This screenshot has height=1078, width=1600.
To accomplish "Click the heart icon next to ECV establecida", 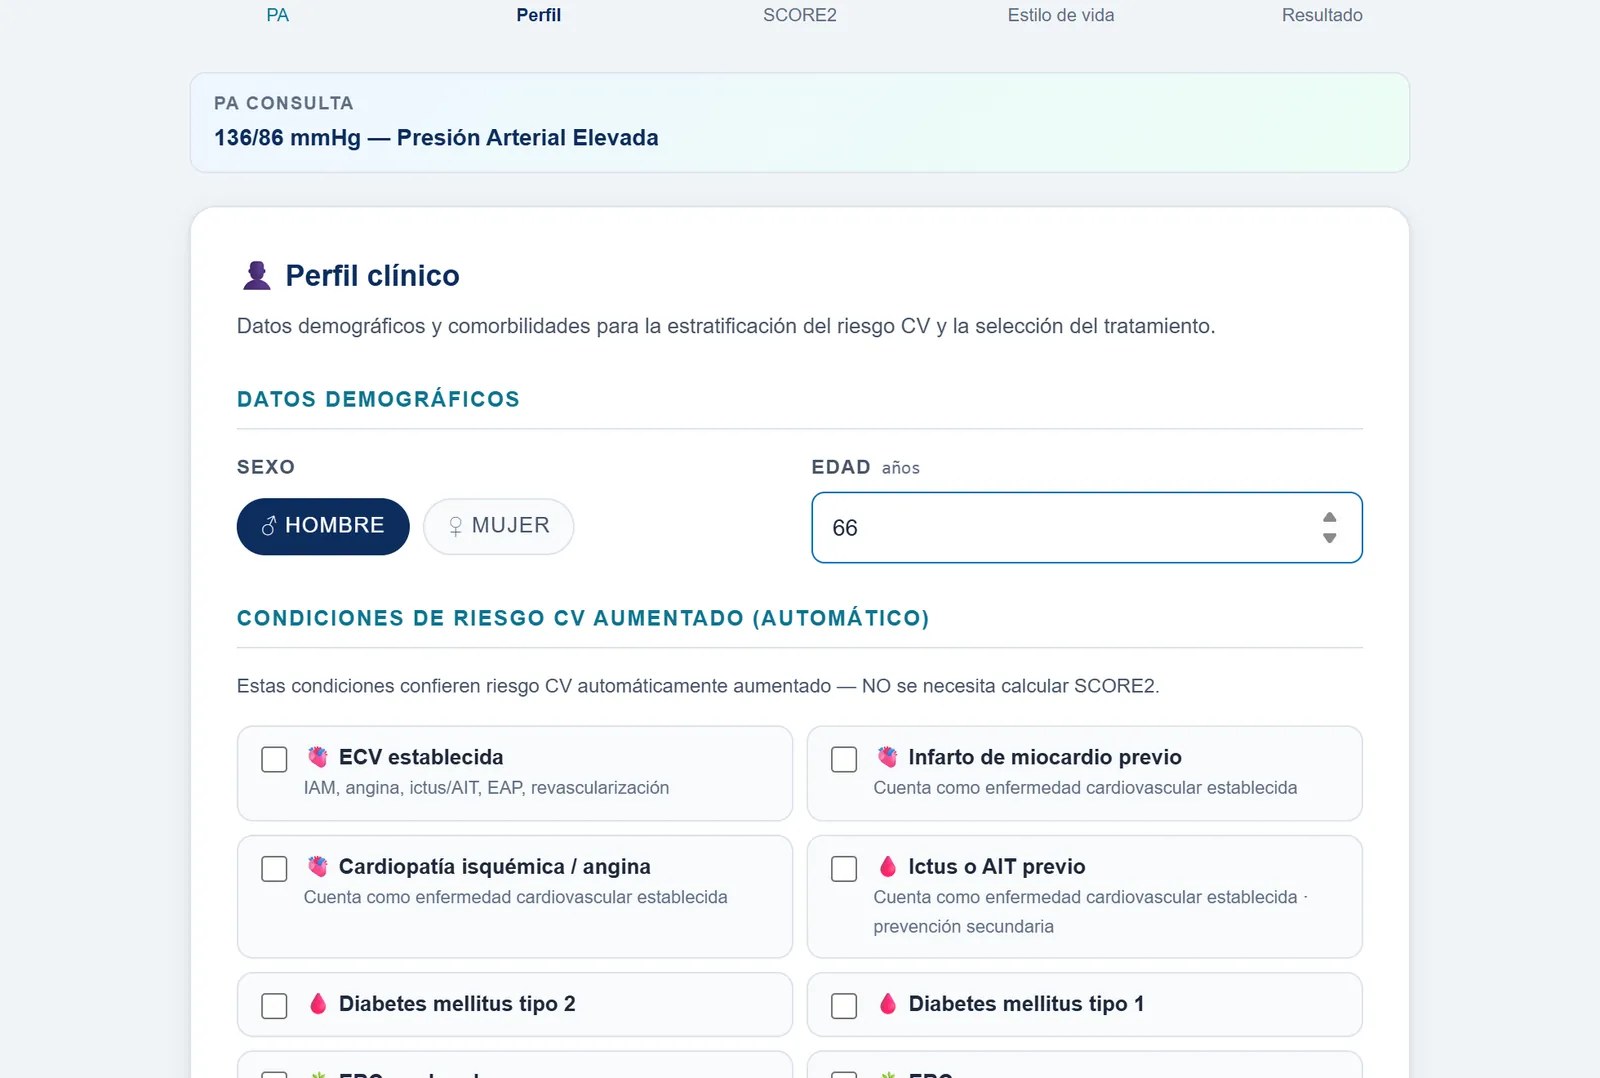I will [x=318, y=757].
